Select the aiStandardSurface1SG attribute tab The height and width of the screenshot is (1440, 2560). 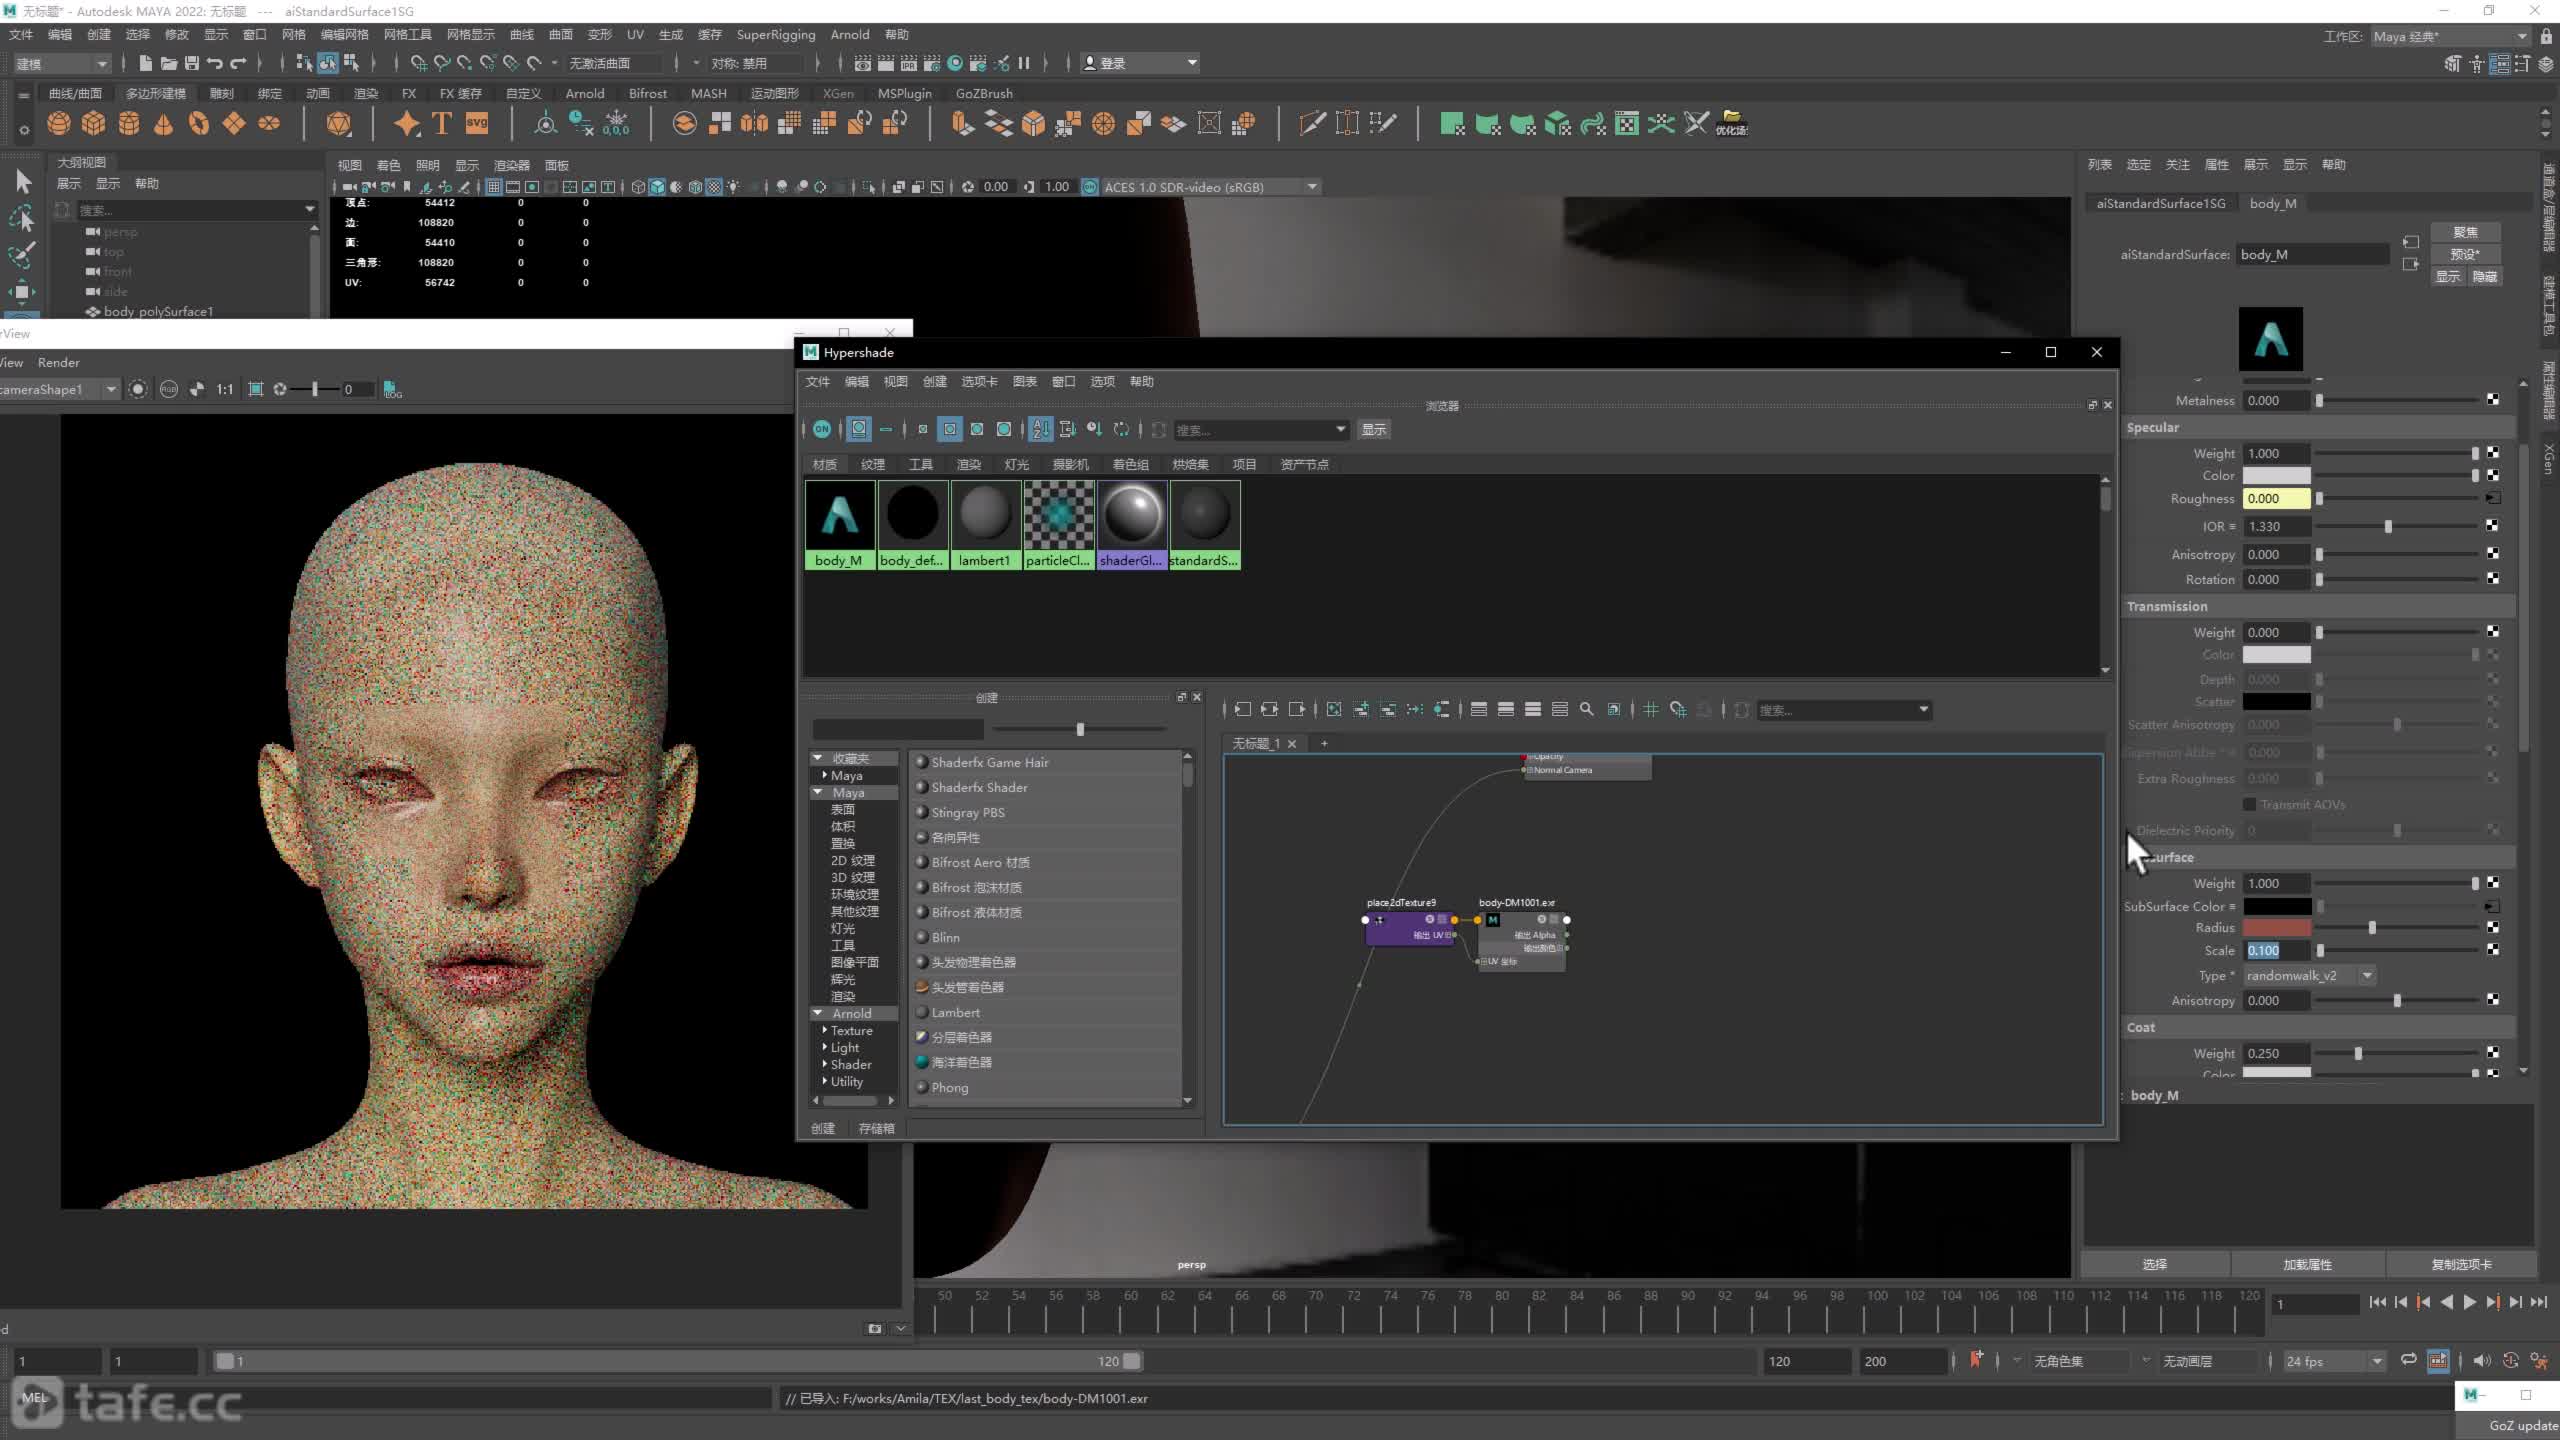pyautogui.click(x=2160, y=203)
